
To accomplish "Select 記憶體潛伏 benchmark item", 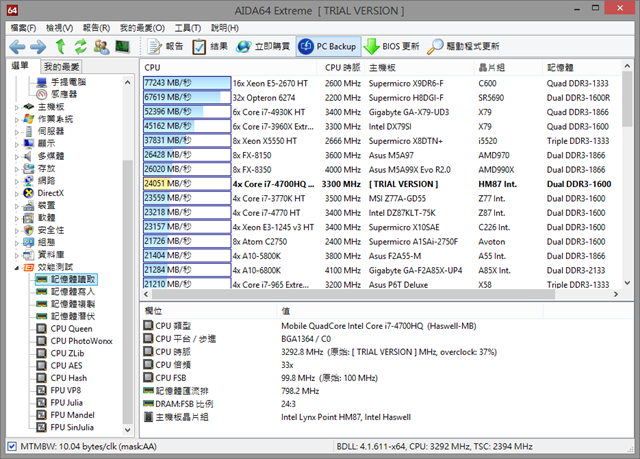I will [65, 316].
